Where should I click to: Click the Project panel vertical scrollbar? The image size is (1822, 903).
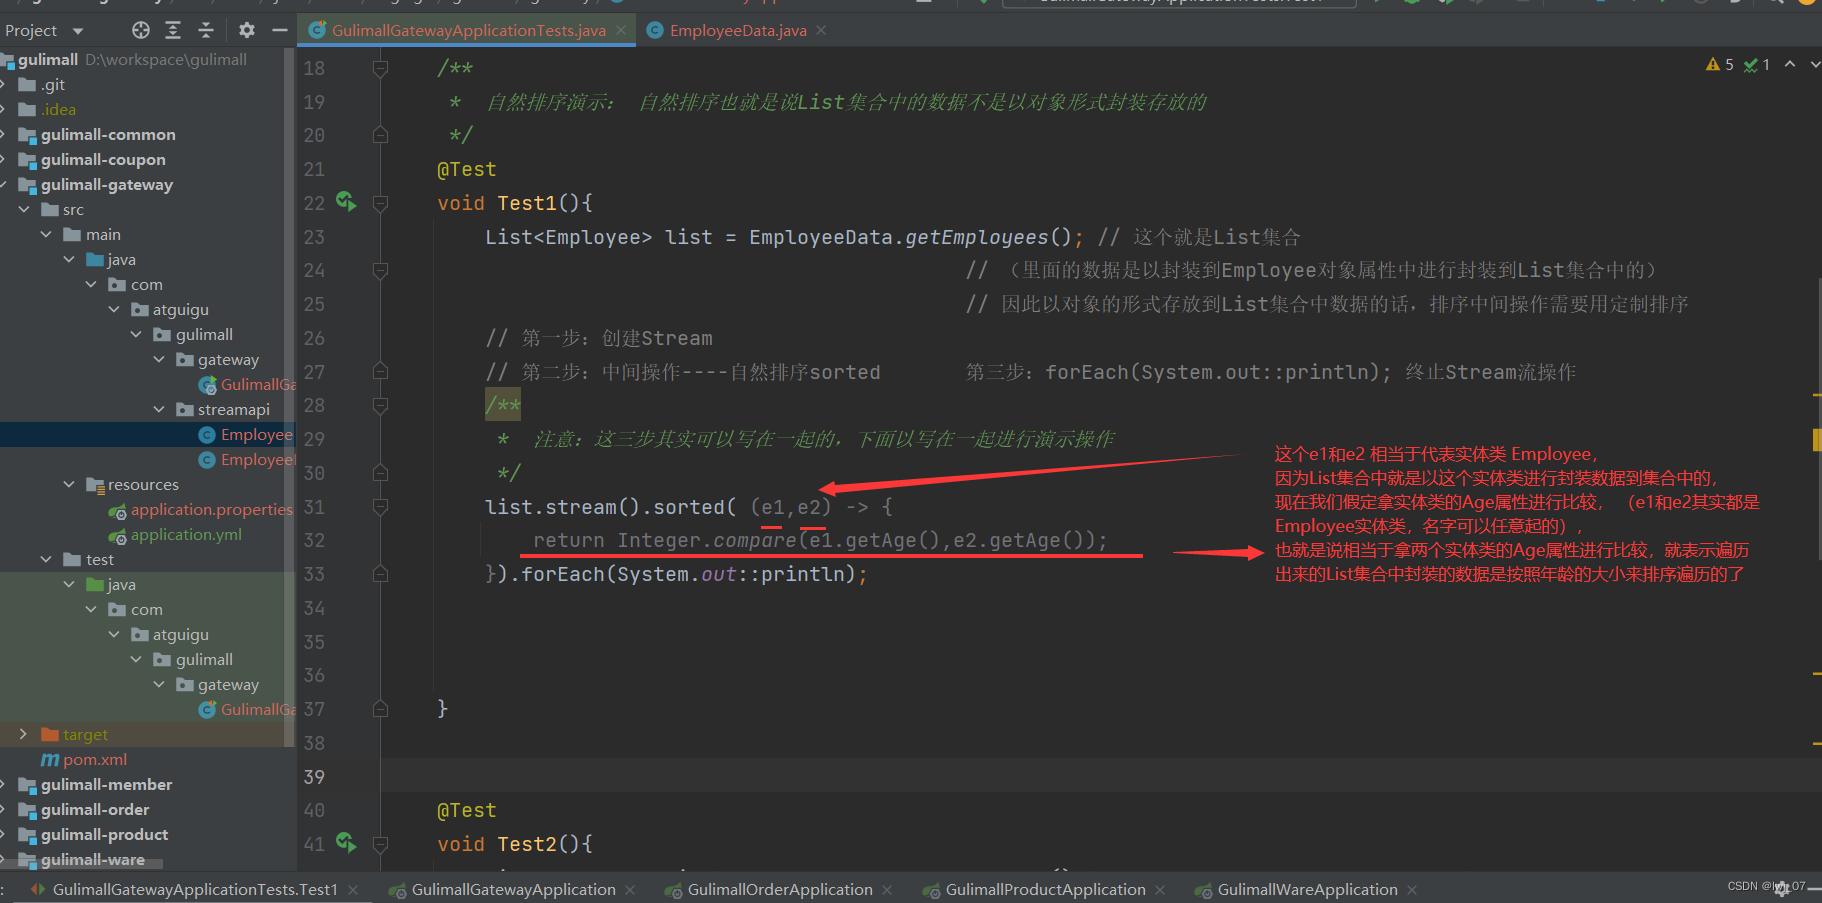tap(290, 400)
